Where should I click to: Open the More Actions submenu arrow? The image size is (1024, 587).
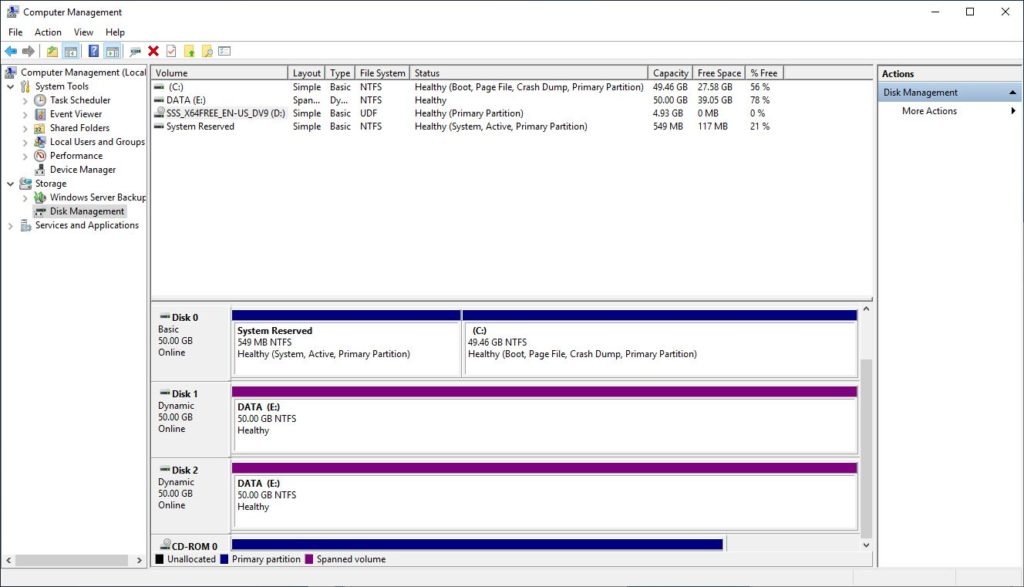pos(1013,111)
